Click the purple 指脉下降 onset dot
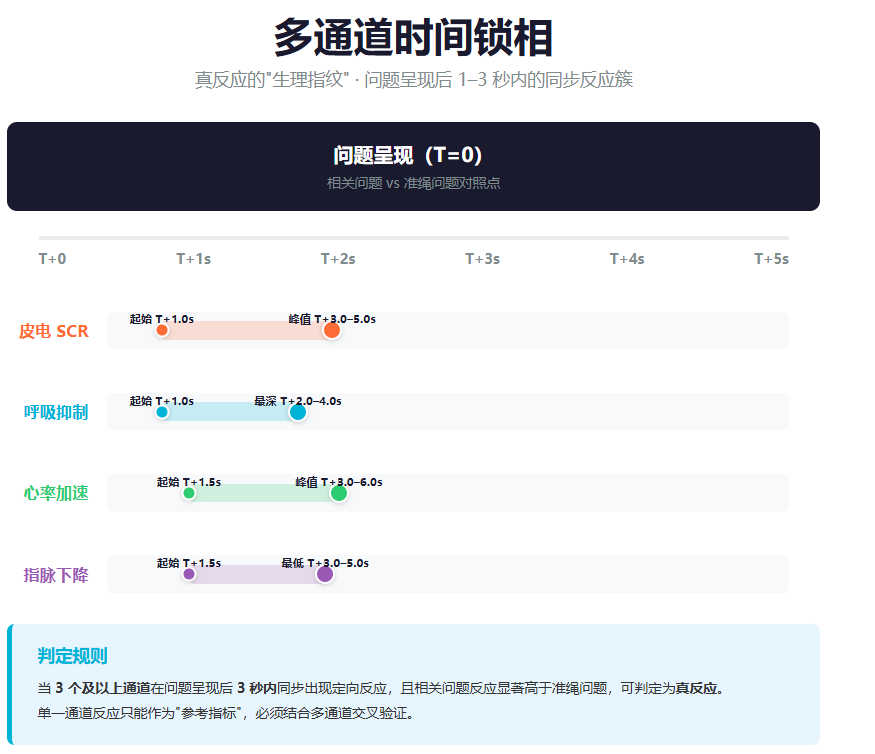The height and width of the screenshot is (754, 875). pos(189,574)
